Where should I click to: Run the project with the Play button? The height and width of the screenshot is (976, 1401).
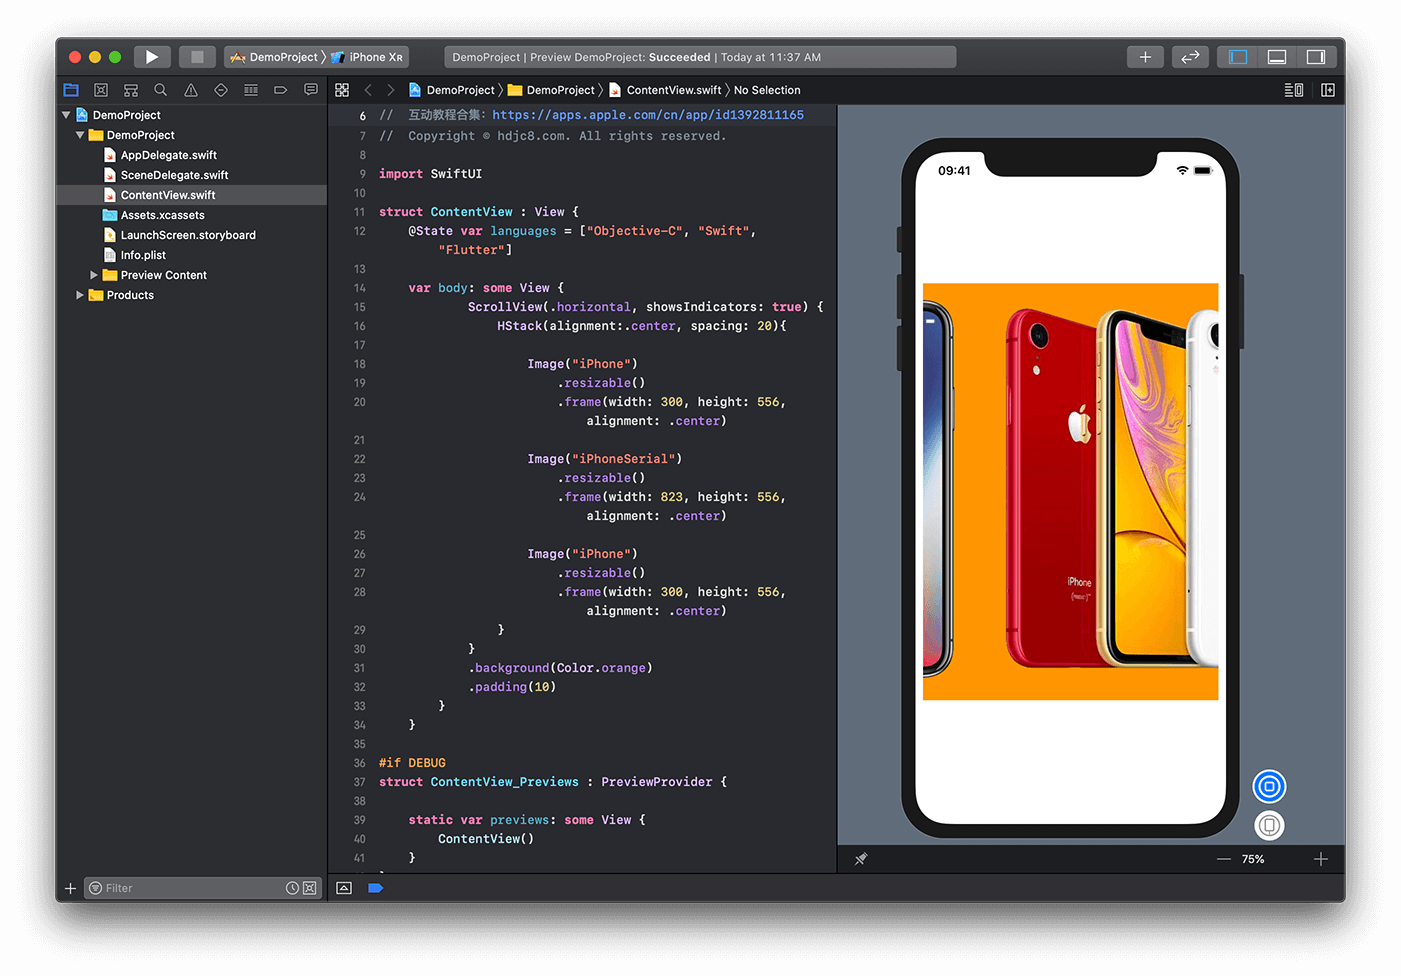click(152, 57)
